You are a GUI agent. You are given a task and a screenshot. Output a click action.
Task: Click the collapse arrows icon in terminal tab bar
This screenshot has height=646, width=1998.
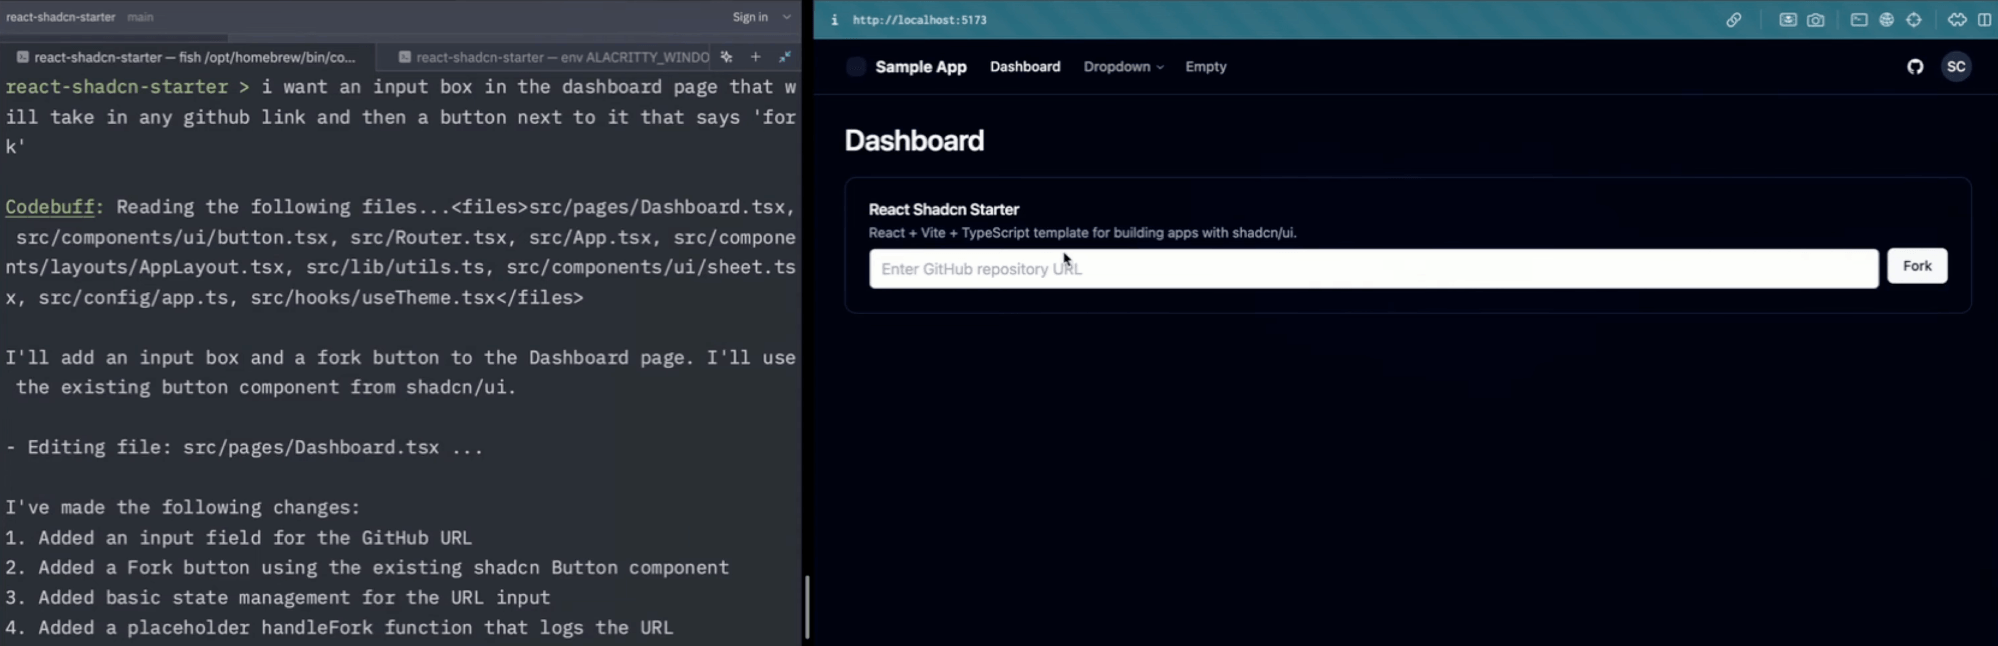pos(785,57)
